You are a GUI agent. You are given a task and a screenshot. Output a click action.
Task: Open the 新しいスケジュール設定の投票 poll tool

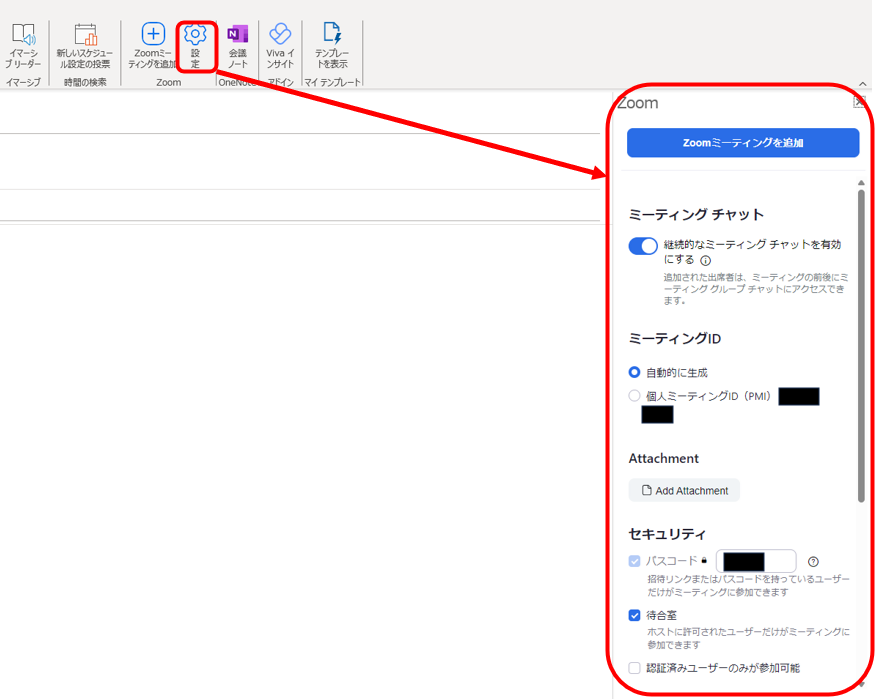[85, 46]
